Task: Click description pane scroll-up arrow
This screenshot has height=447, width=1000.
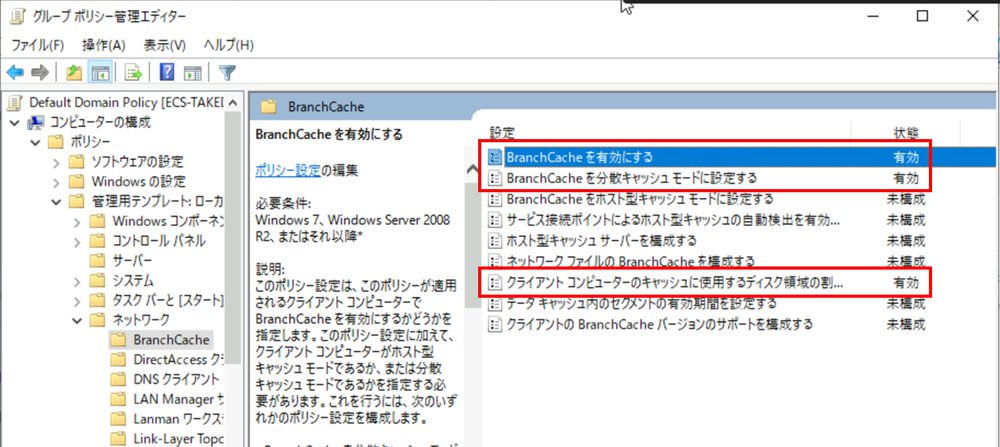Action: [x=474, y=169]
